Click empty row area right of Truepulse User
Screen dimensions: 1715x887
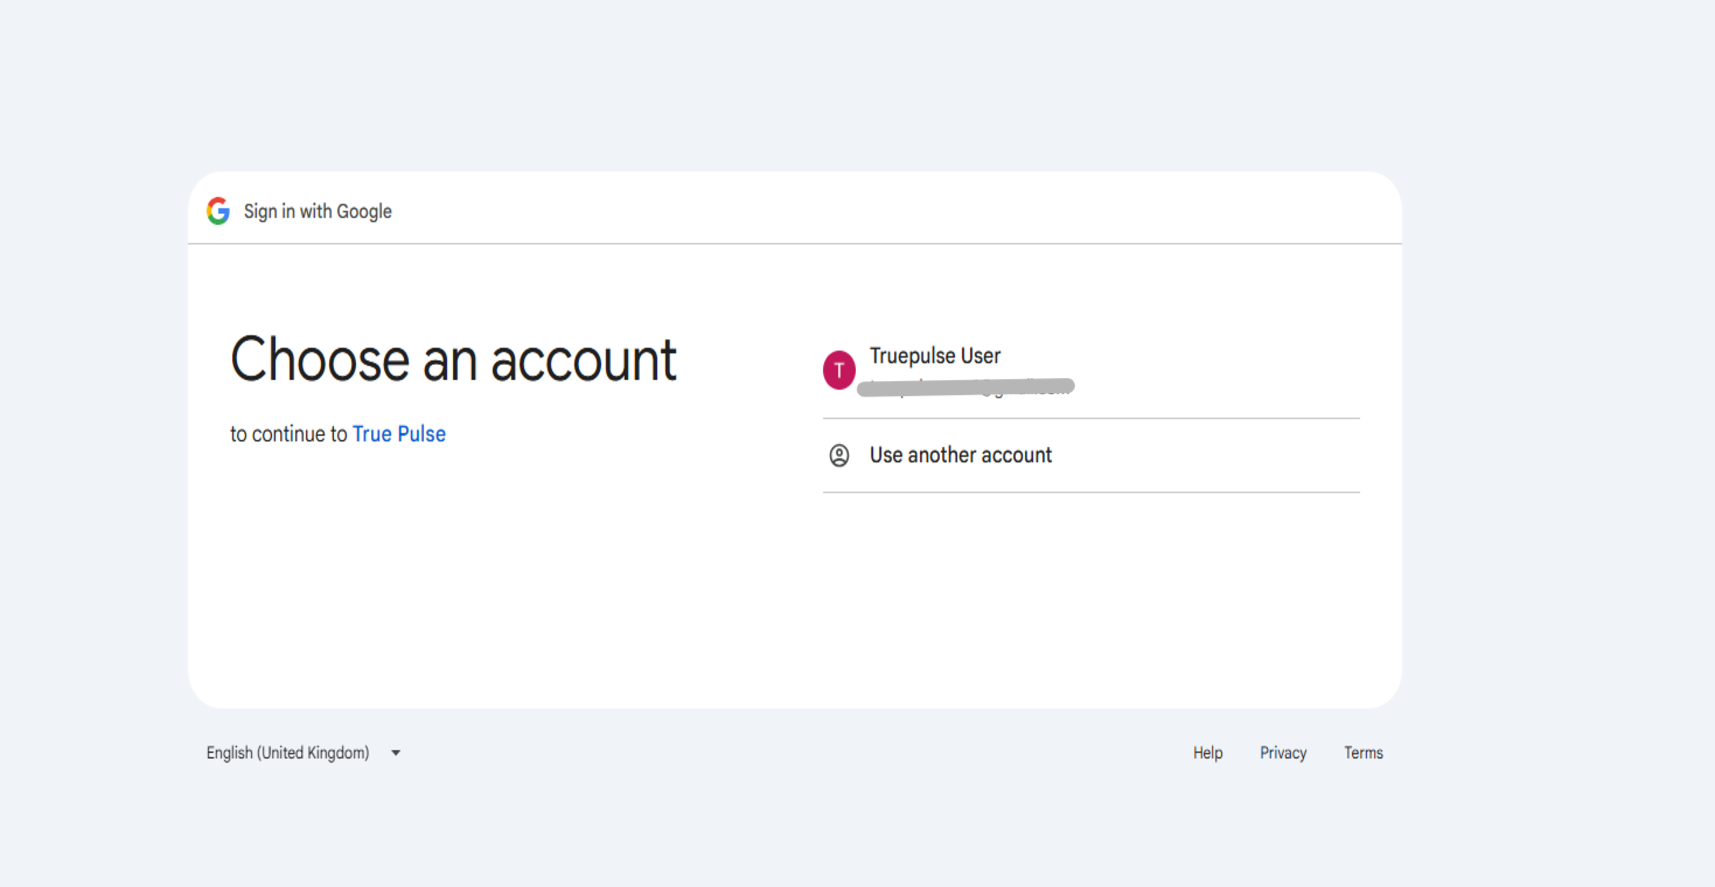(x=1220, y=370)
